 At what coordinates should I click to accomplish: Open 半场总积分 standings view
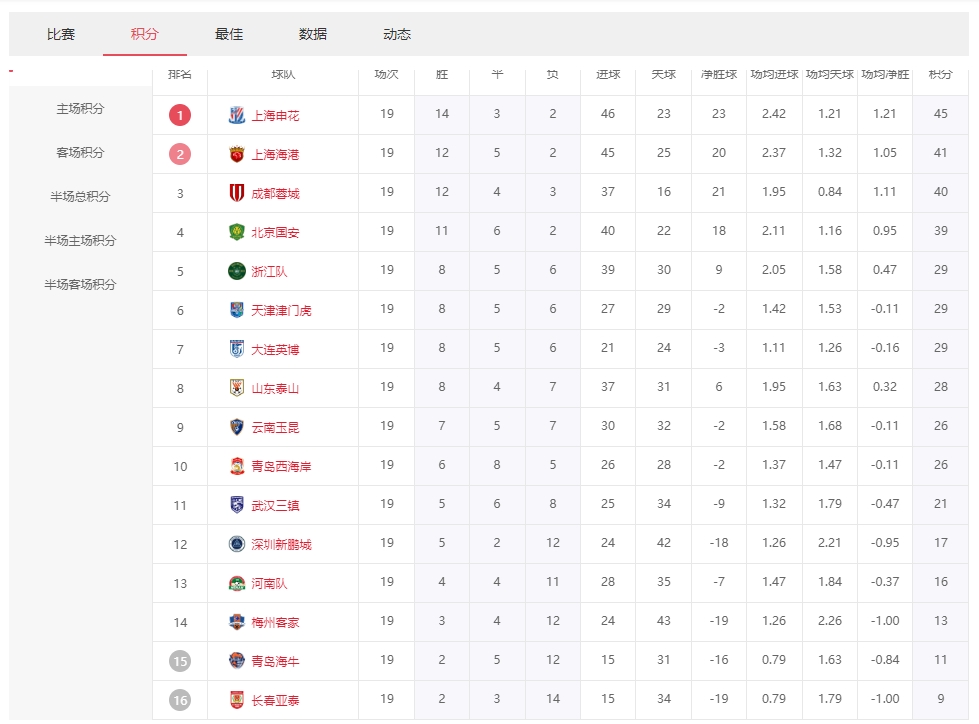coord(80,197)
